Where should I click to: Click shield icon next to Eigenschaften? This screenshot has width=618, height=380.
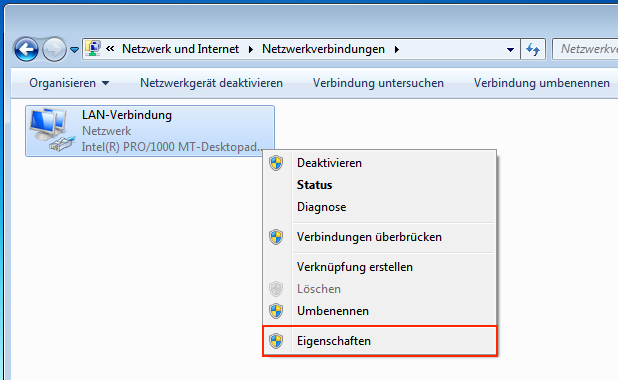(x=276, y=341)
